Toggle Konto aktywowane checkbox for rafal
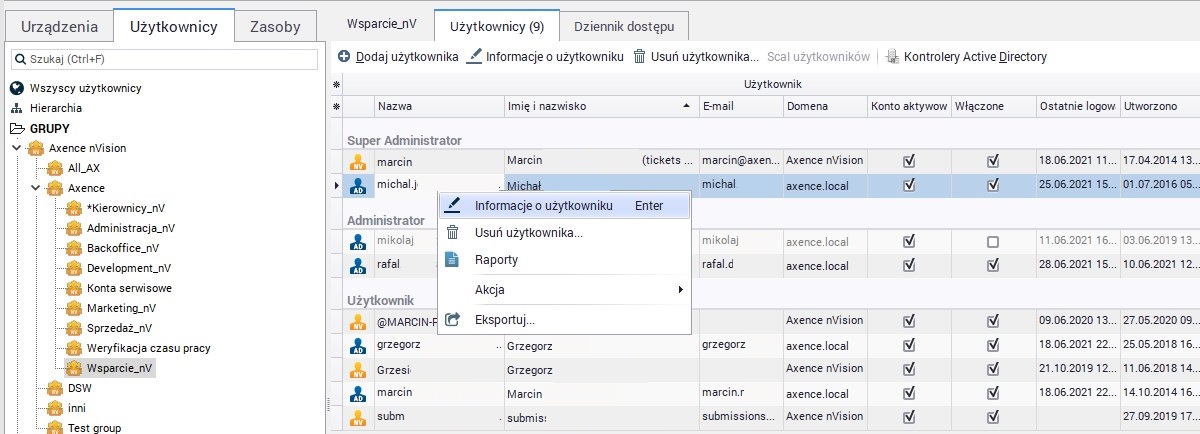Viewport: 1200px width, 434px height. (909, 266)
